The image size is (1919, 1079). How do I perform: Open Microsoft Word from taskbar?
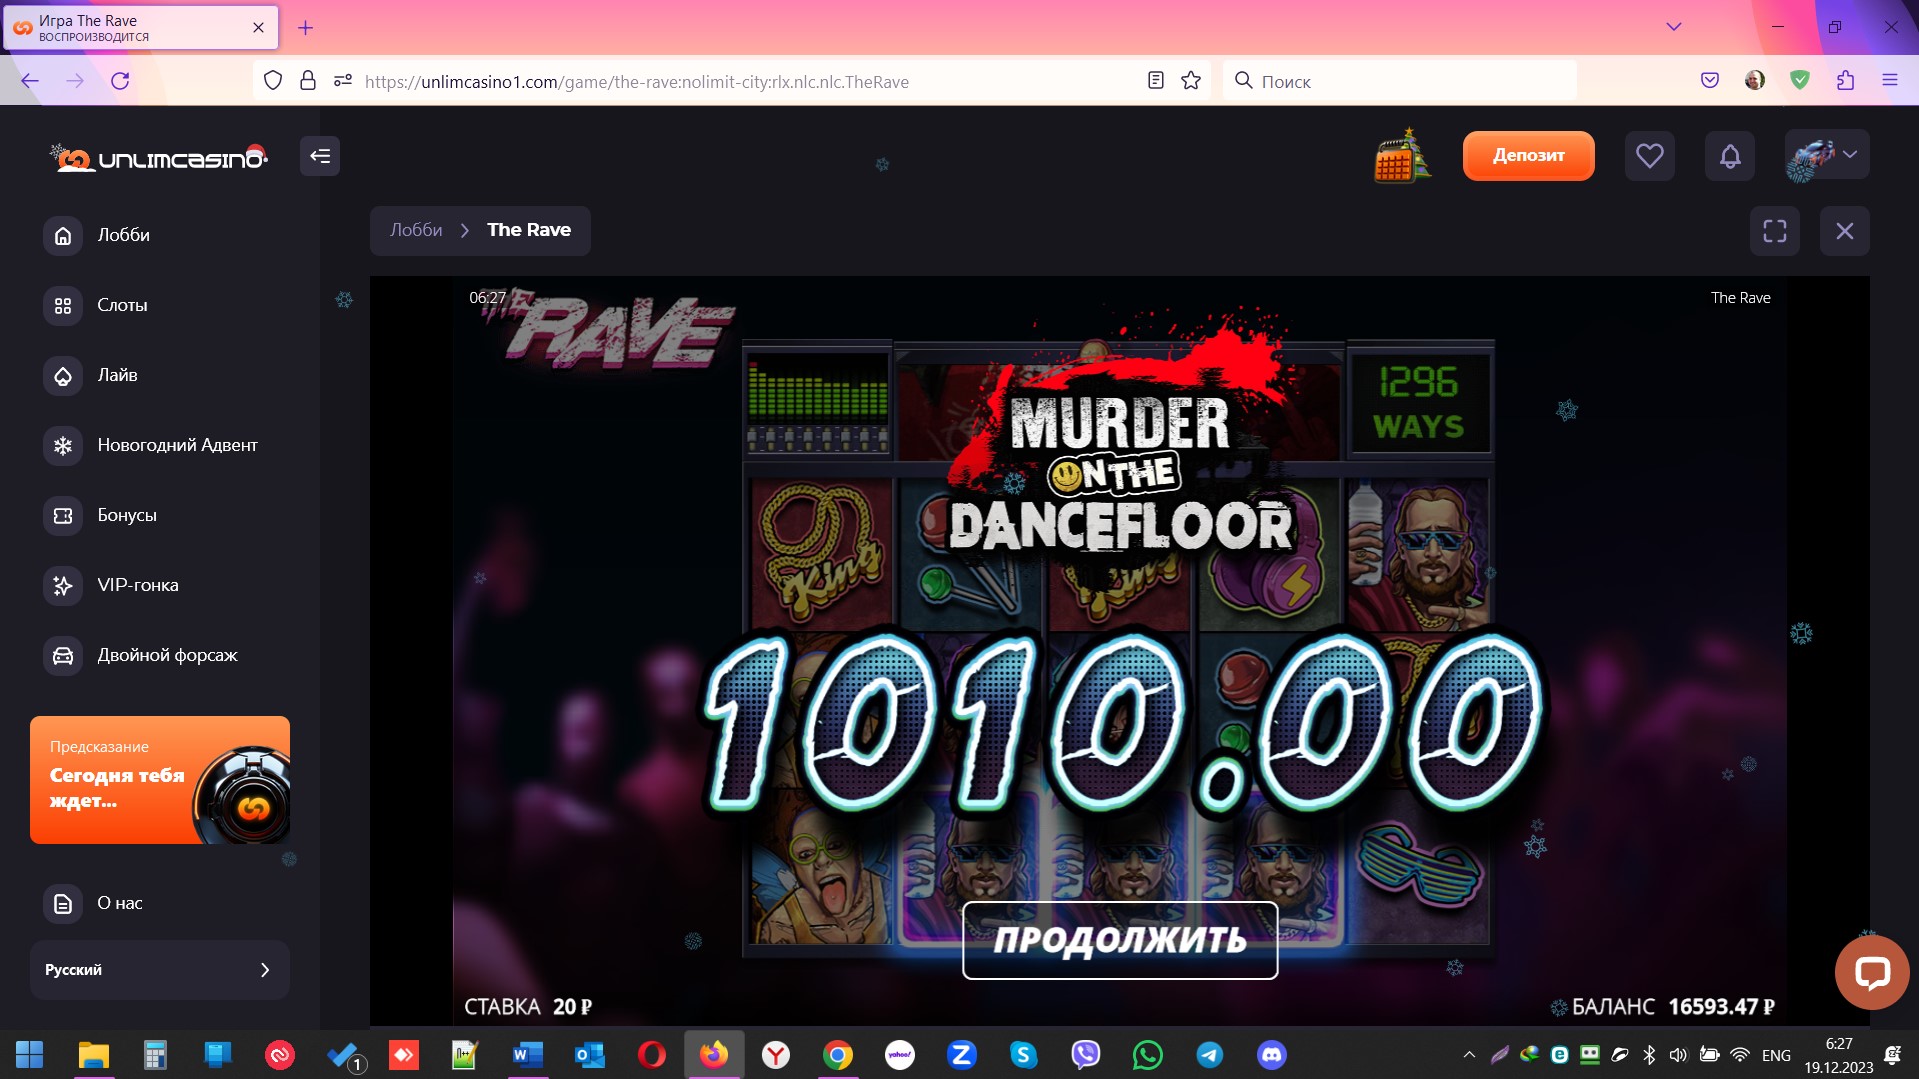[x=528, y=1055]
